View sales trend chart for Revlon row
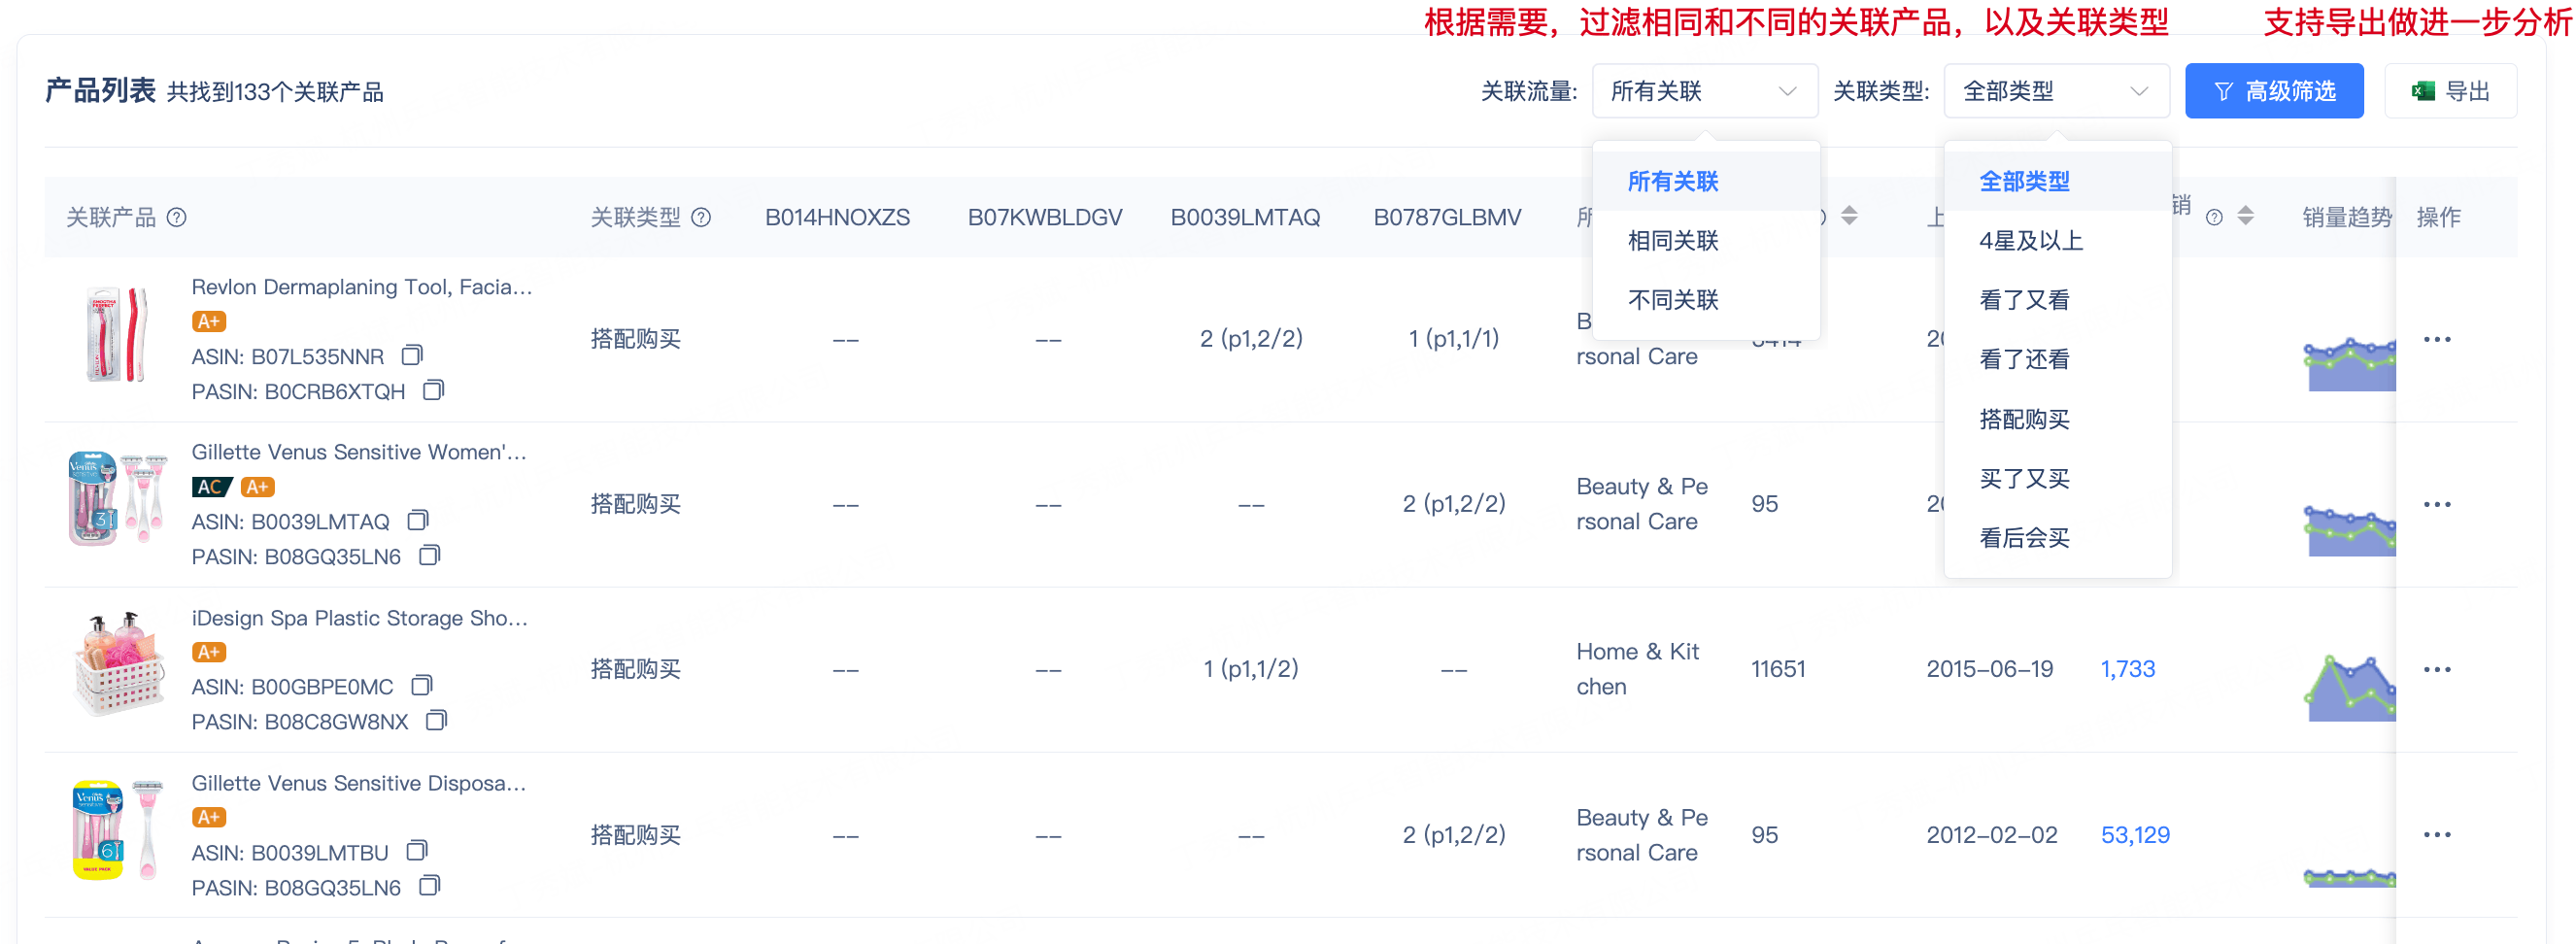 [2349, 364]
